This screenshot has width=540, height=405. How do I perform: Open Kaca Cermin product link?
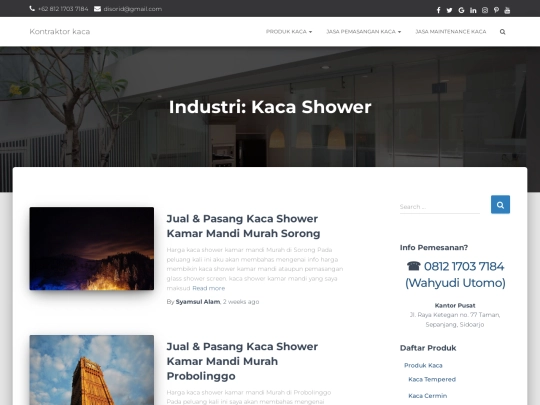pos(427,396)
